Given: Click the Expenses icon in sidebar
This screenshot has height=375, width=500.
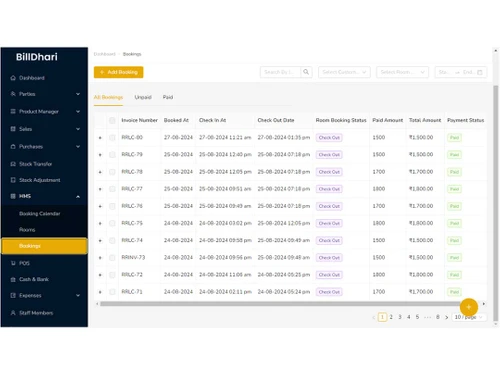Looking at the screenshot, I should click(x=13, y=295).
